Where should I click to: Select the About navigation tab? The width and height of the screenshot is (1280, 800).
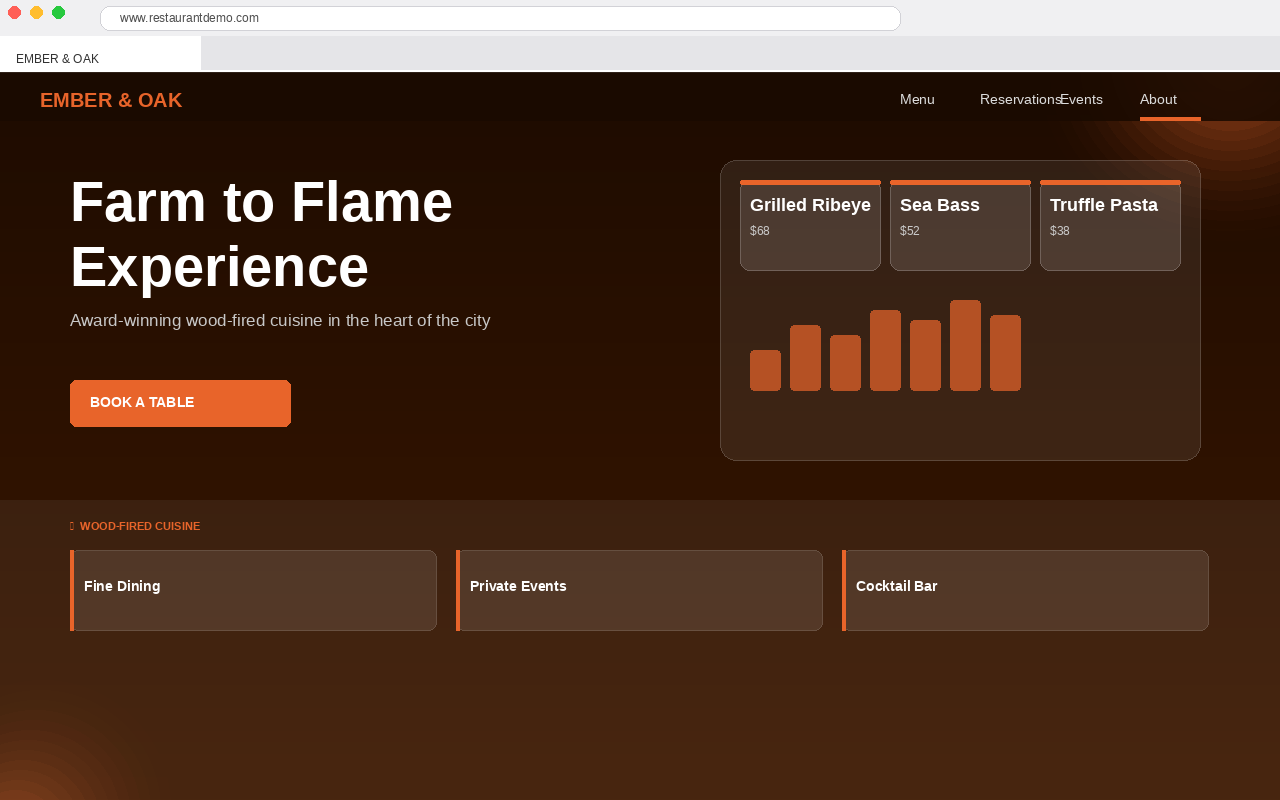pos(1158,99)
